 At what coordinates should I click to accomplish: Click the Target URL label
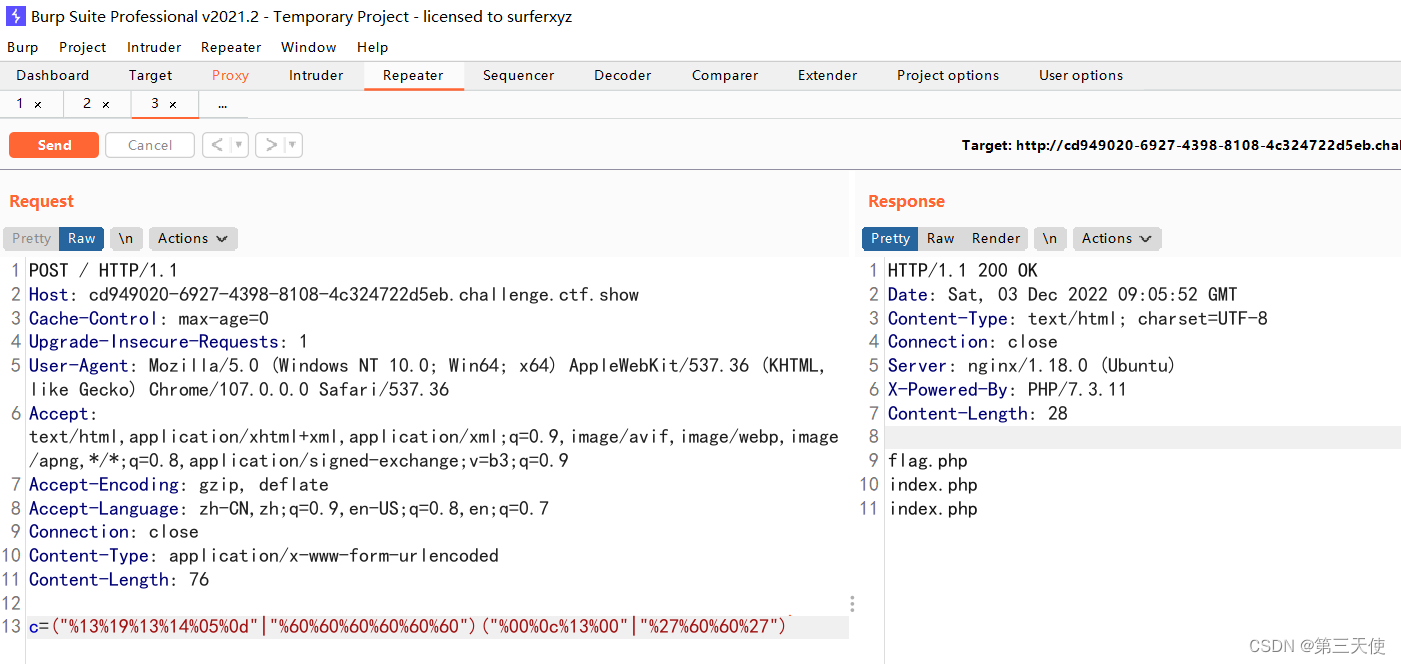click(1181, 145)
